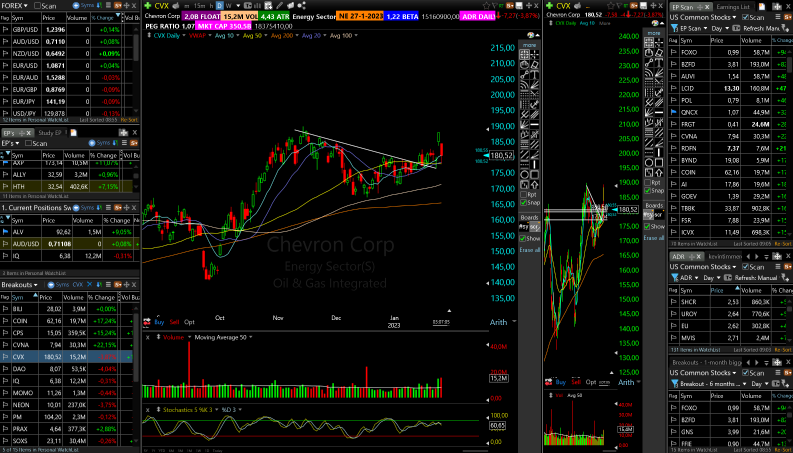Toggle Snap checkbox in right chart palette
Viewport: 793px width, 453px height.
point(647,191)
